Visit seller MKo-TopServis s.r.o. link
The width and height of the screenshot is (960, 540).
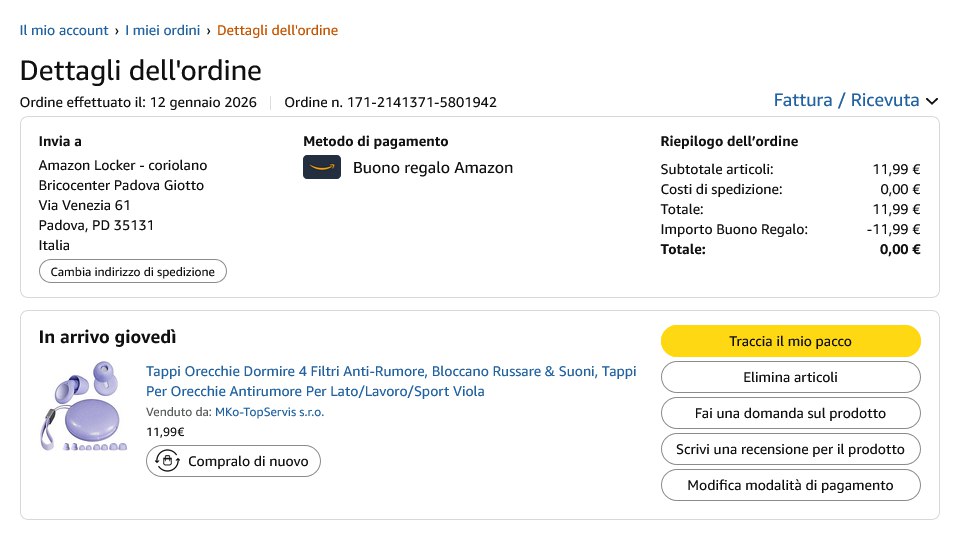269,412
